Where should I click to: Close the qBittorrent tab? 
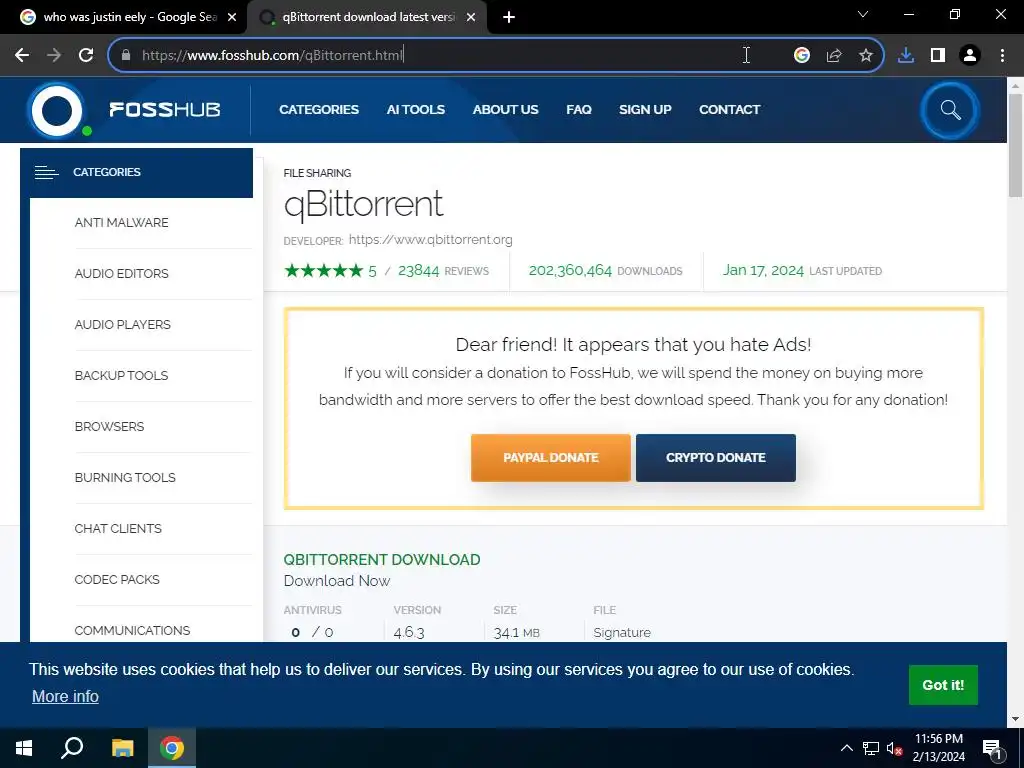point(470,17)
